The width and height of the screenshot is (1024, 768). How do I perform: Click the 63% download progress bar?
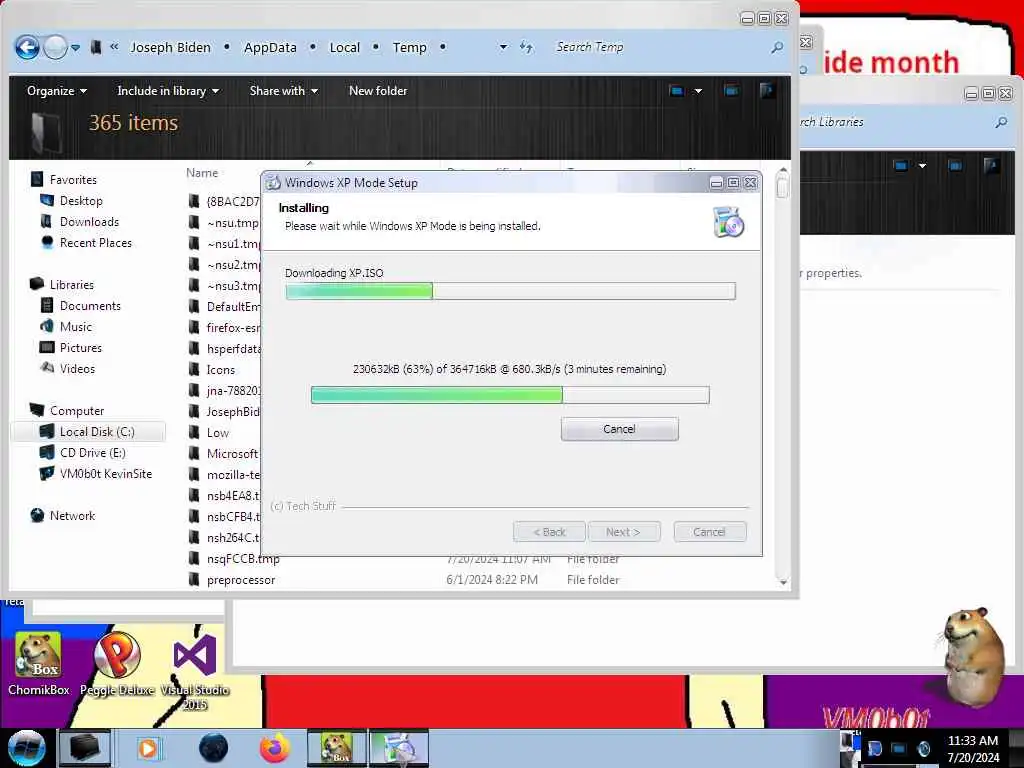click(510, 394)
